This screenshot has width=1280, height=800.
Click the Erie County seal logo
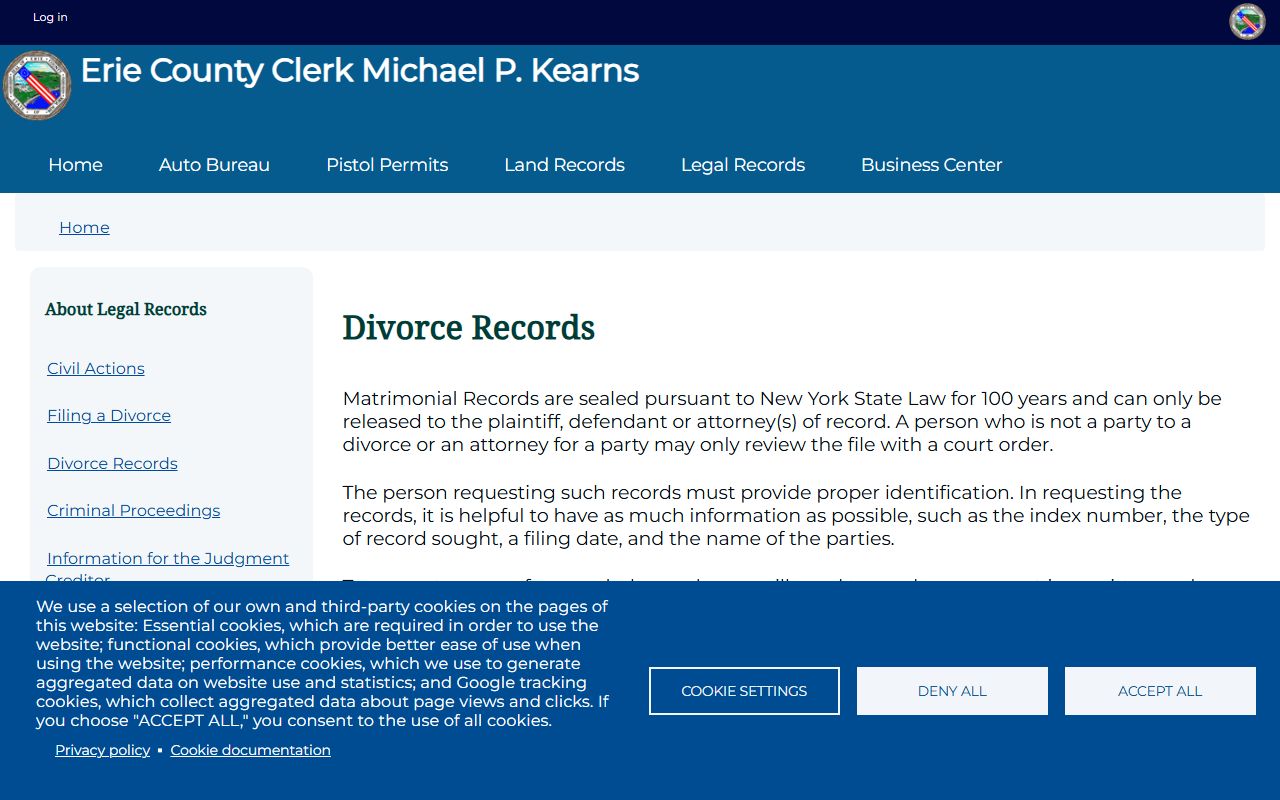coord(38,86)
